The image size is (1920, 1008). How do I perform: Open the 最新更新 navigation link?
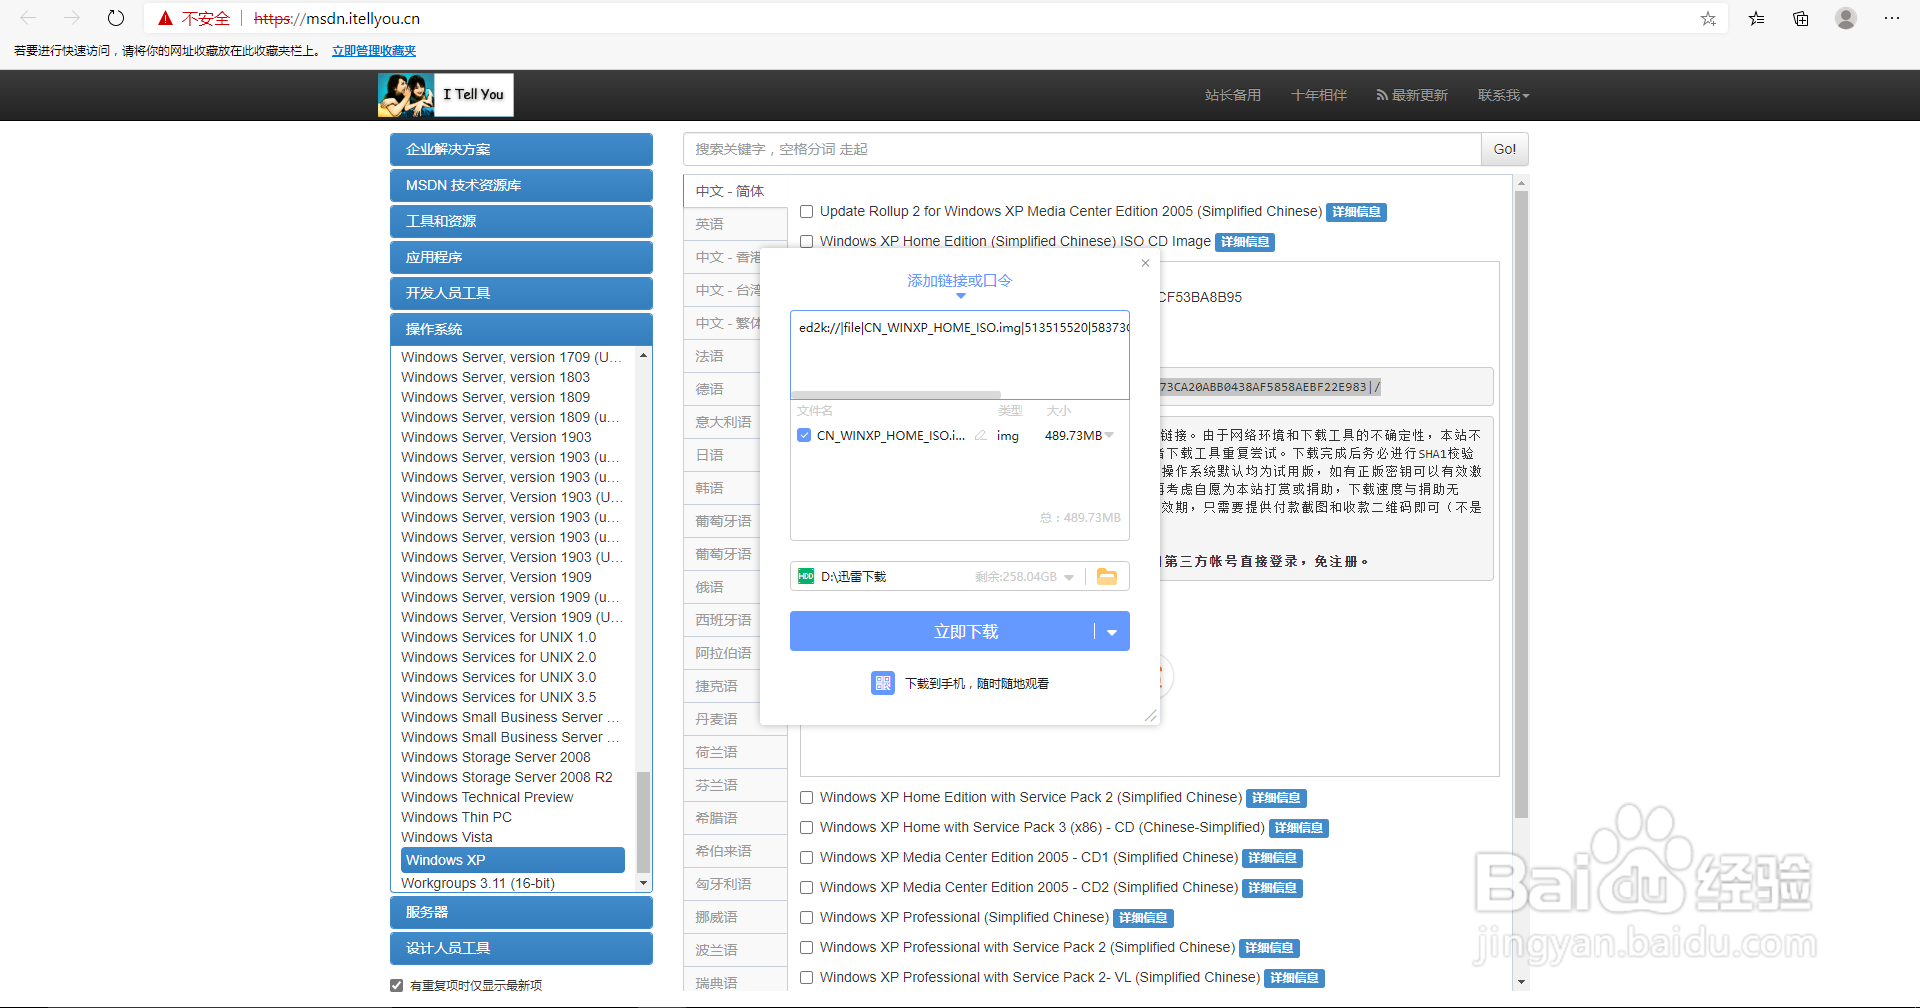pos(1412,95)
